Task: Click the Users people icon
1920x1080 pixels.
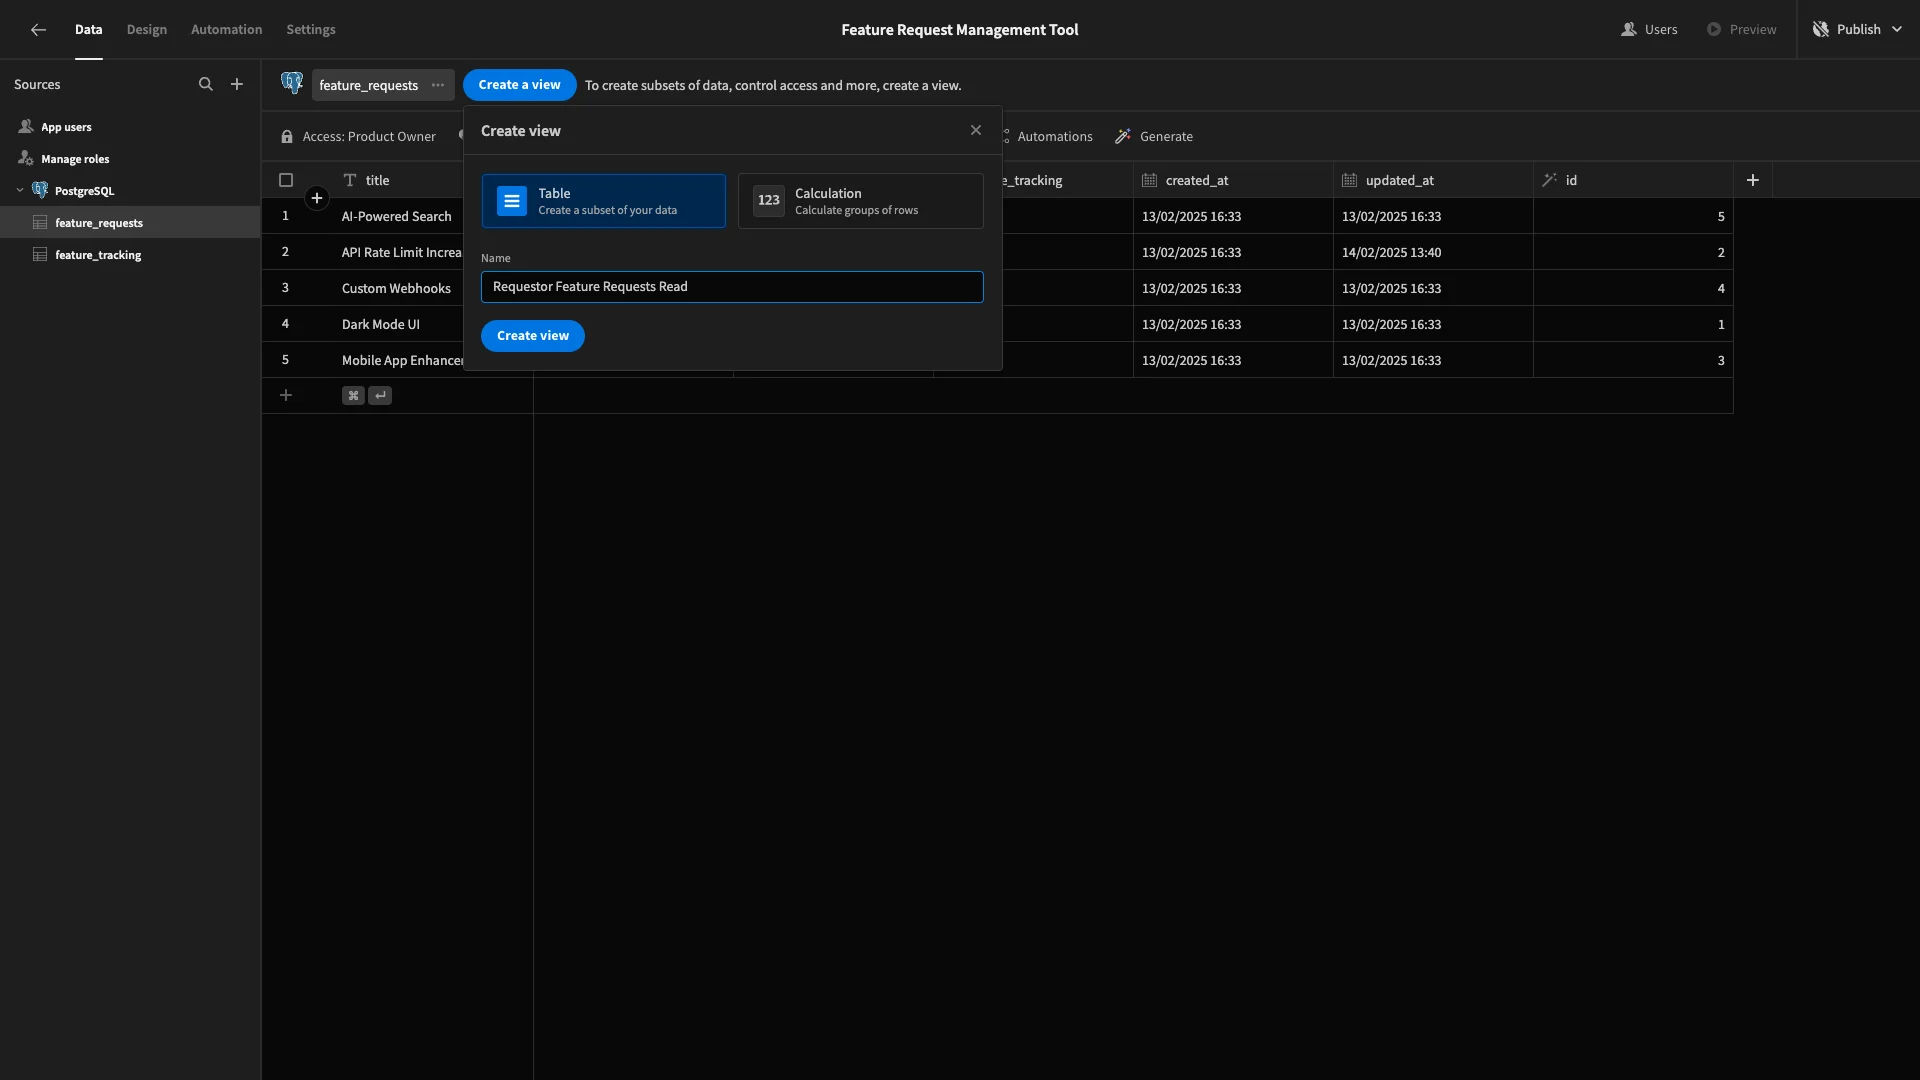Action: [1629, 30]
